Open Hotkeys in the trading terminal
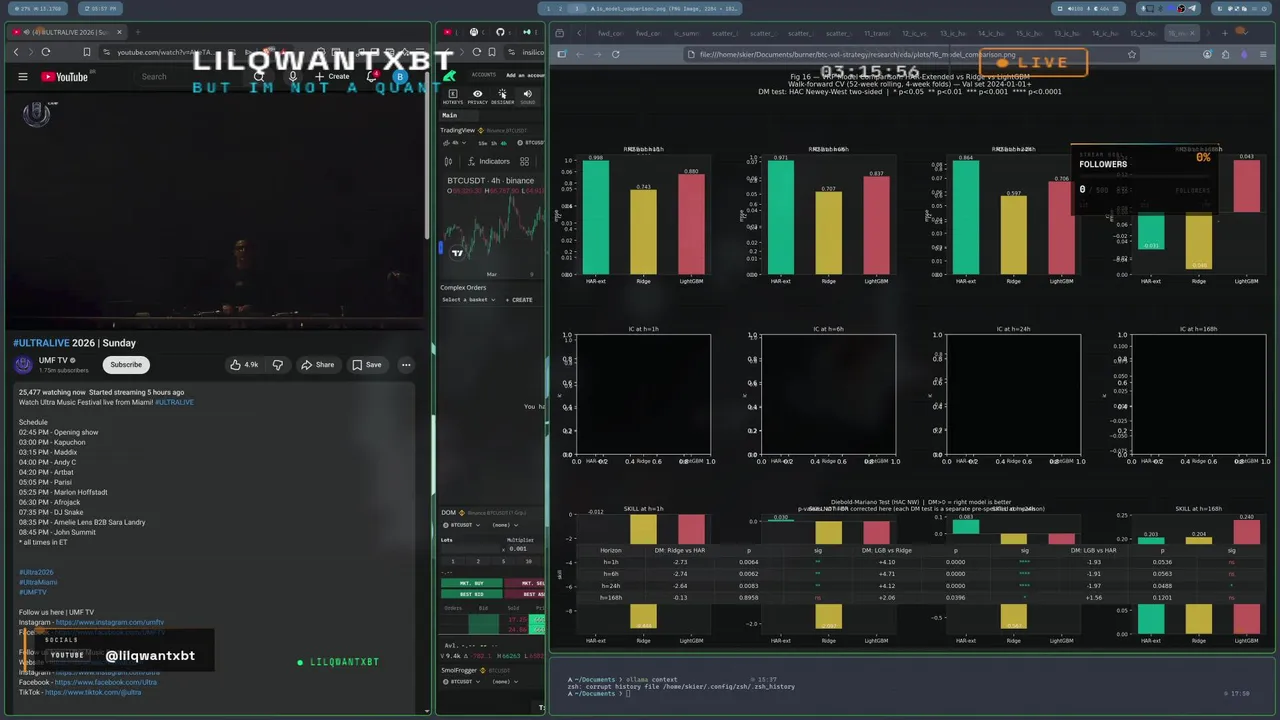1280x720 pixels. coord(452,97)
